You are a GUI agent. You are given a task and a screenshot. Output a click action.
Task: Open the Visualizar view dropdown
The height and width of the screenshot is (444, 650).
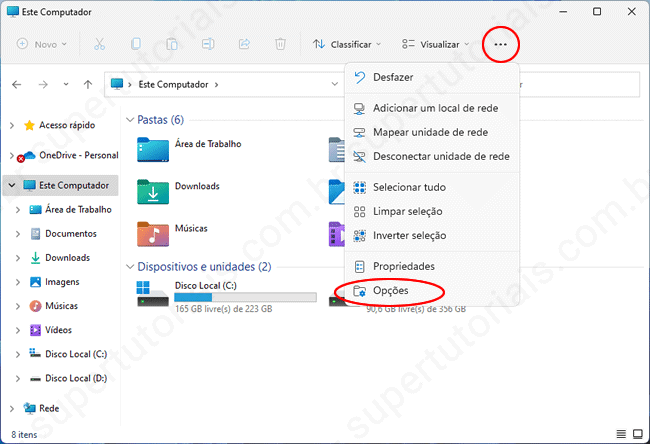(x=436, y=44)
